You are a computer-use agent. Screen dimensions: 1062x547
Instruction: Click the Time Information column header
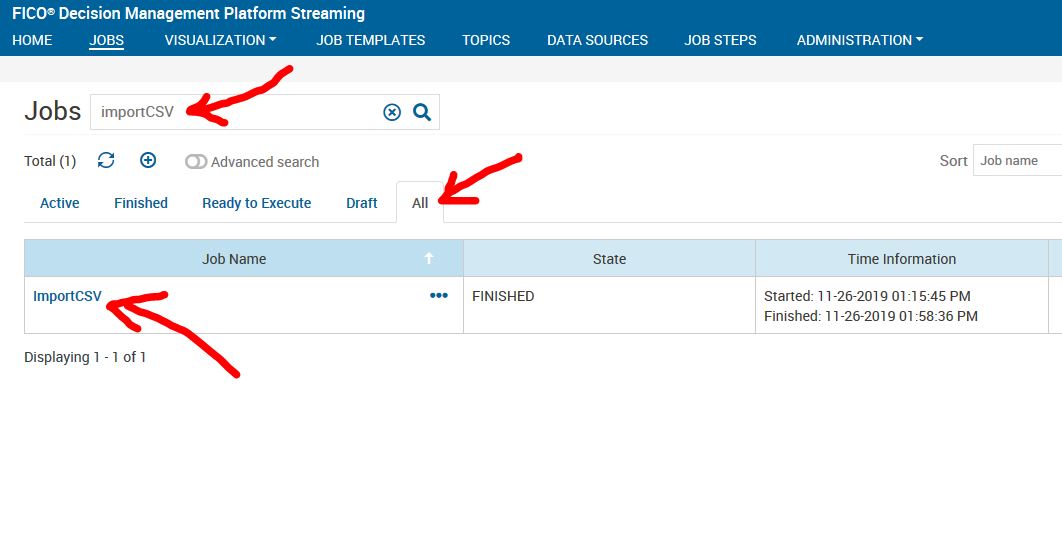click(901, 259)
